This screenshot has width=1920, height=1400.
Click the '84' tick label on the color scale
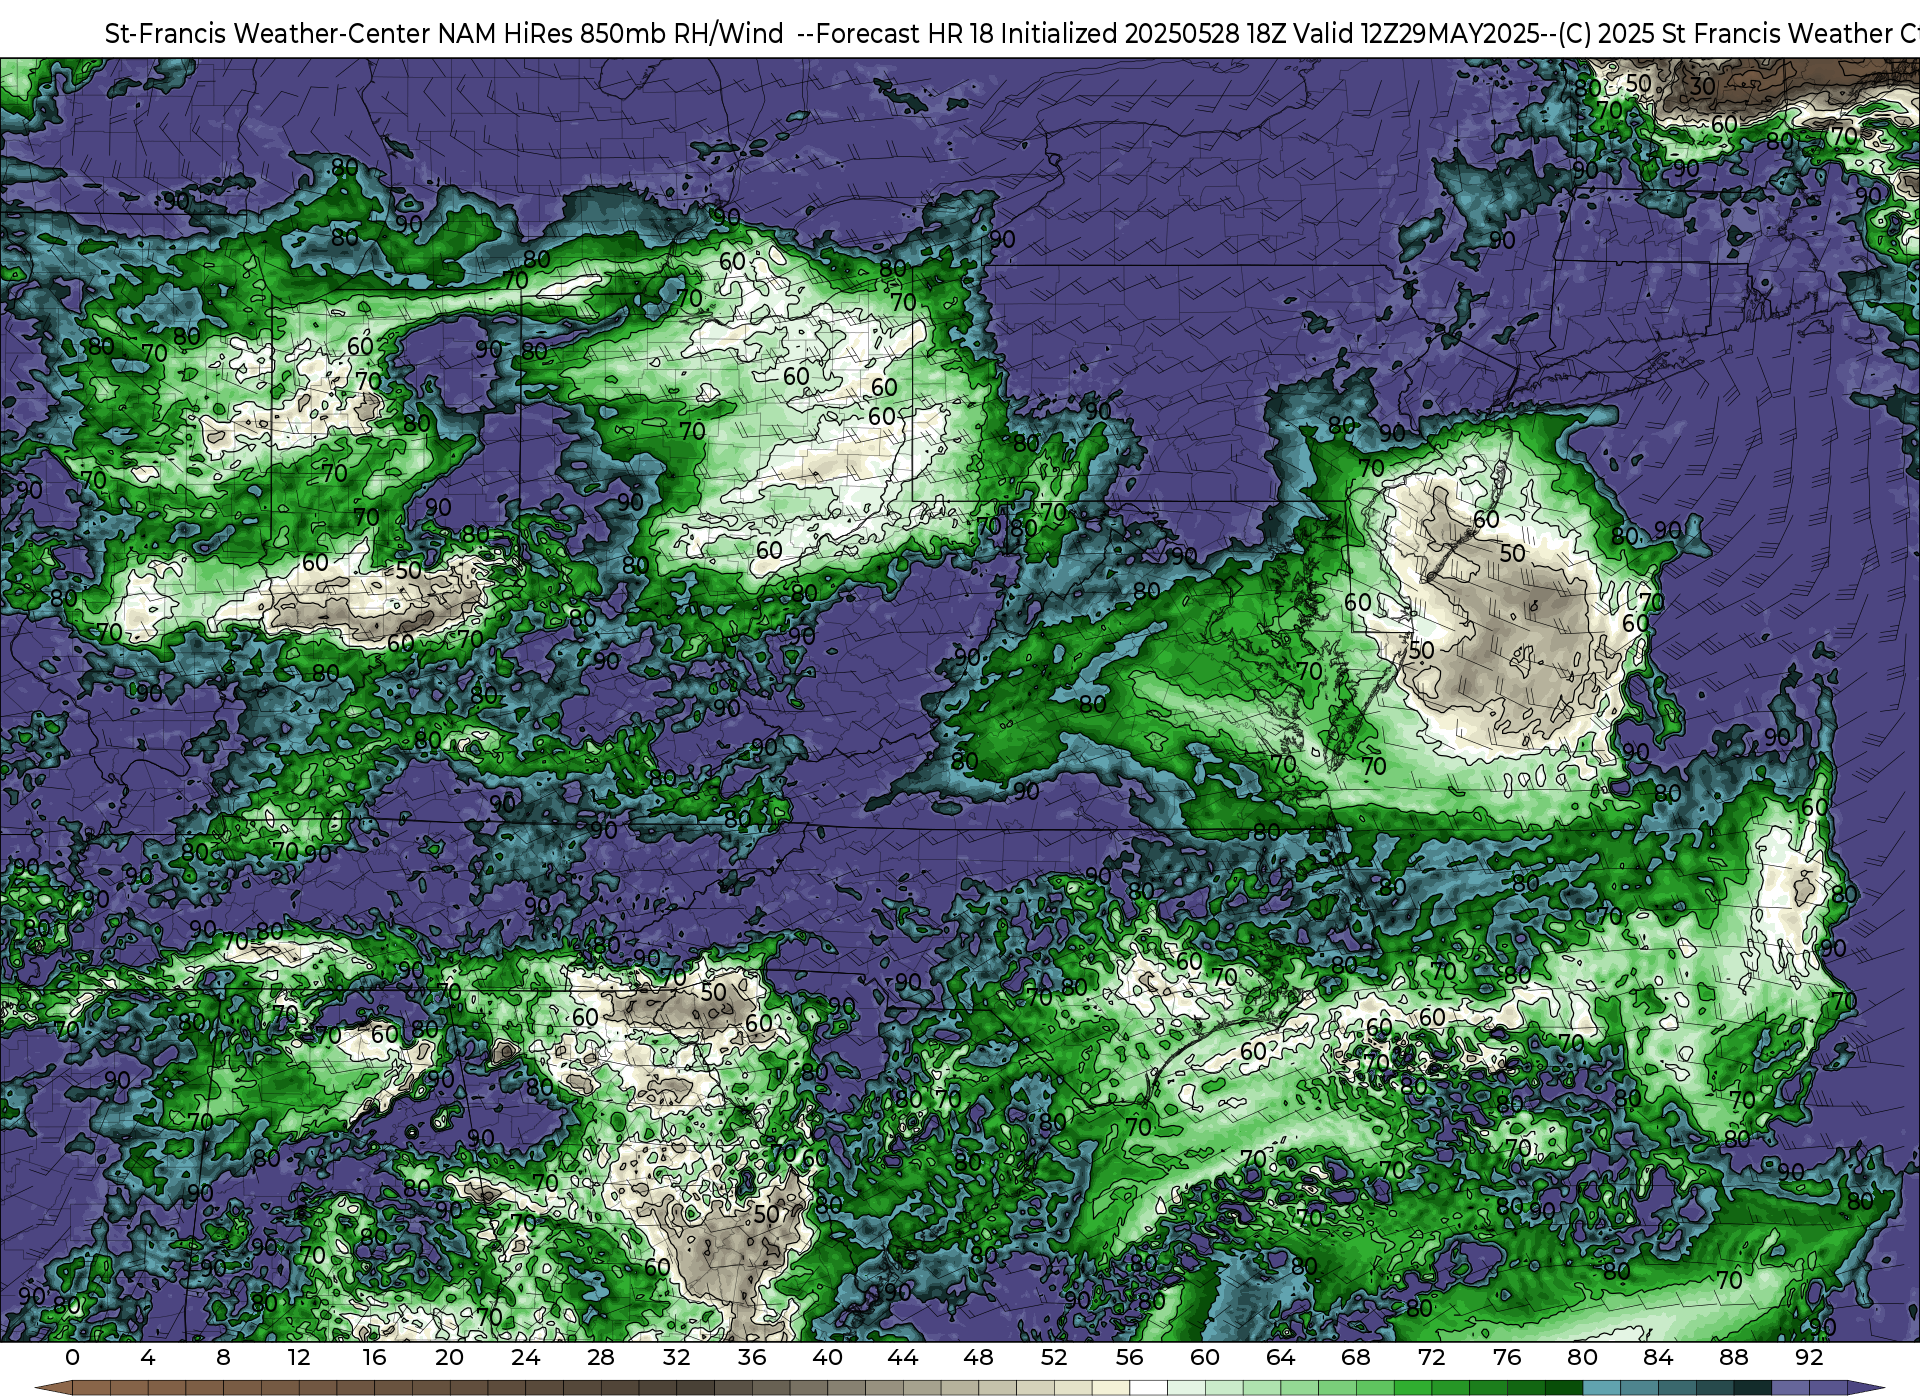pos(1658,1358)
